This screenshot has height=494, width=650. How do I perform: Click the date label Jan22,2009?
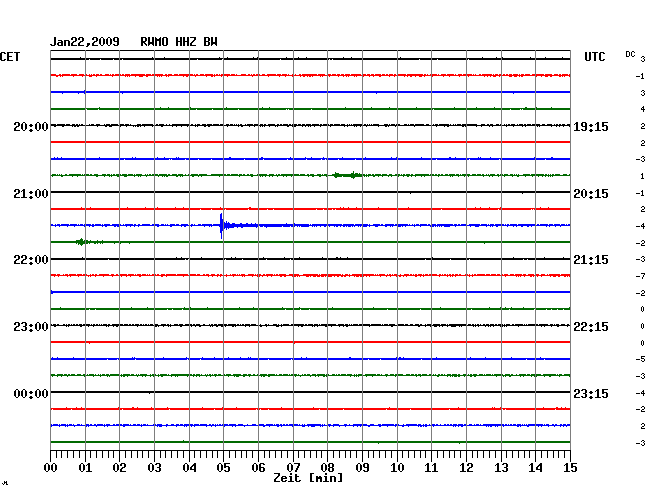coord(85,42)
